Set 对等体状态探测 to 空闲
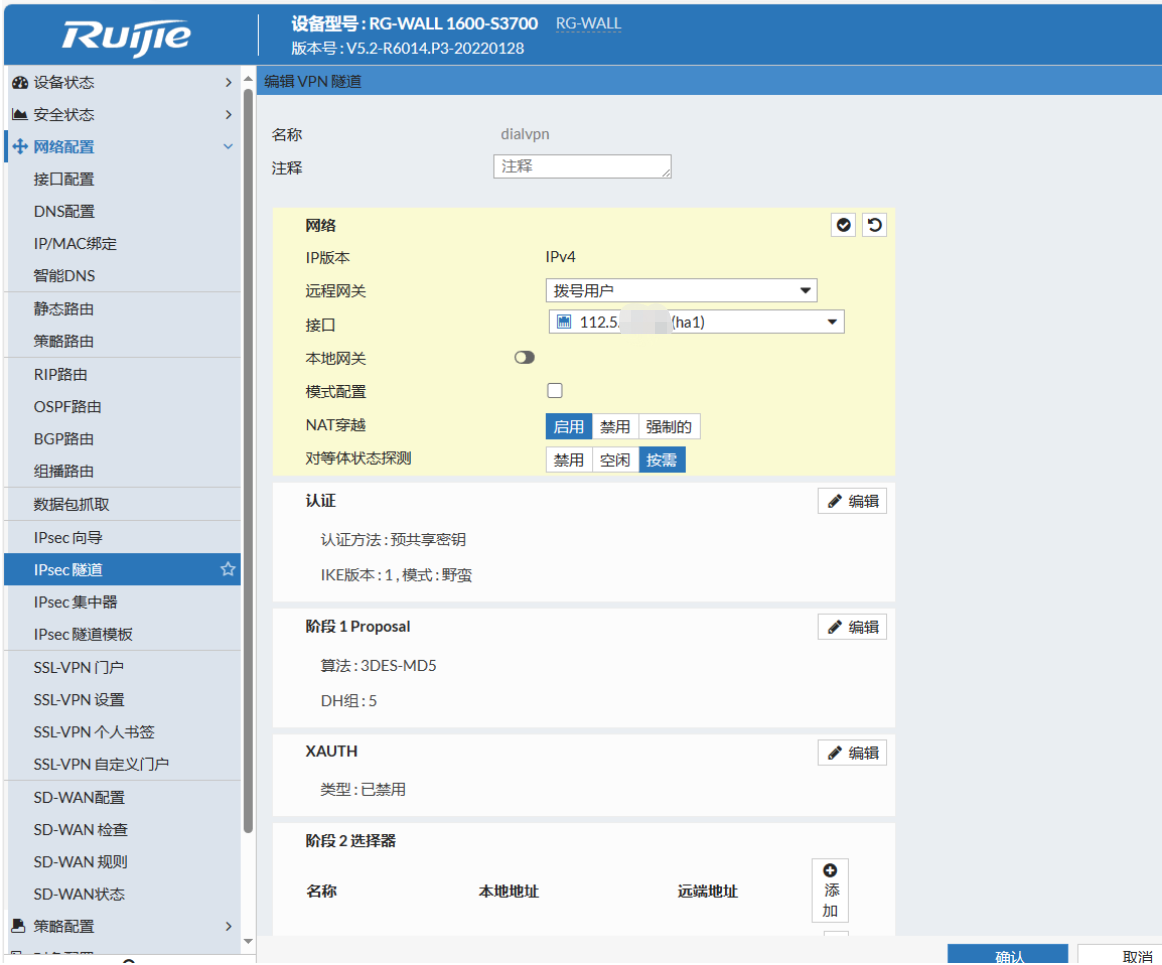1162x965 pixels. click(x=615, y=460)
